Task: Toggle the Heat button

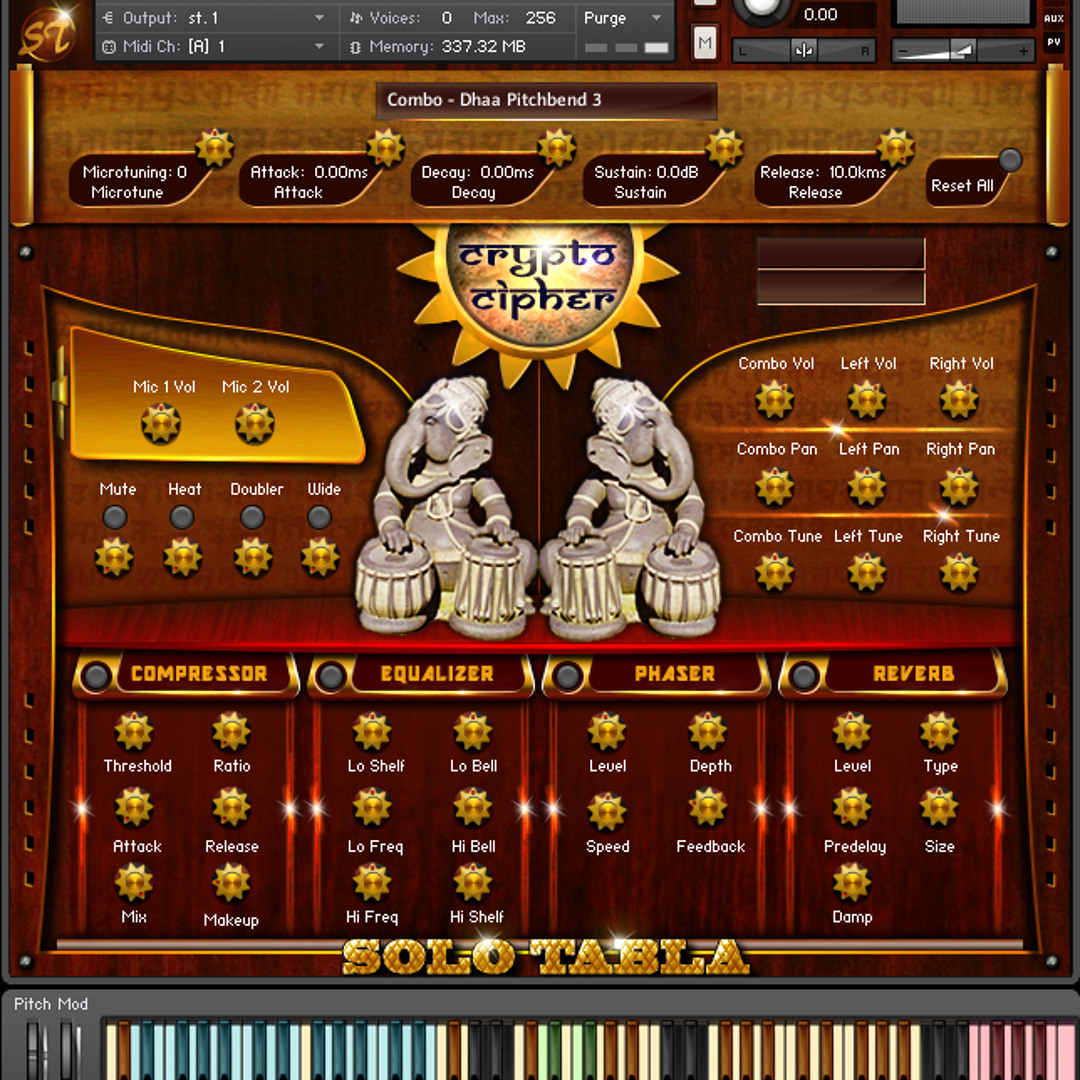Action: [182, 517]
